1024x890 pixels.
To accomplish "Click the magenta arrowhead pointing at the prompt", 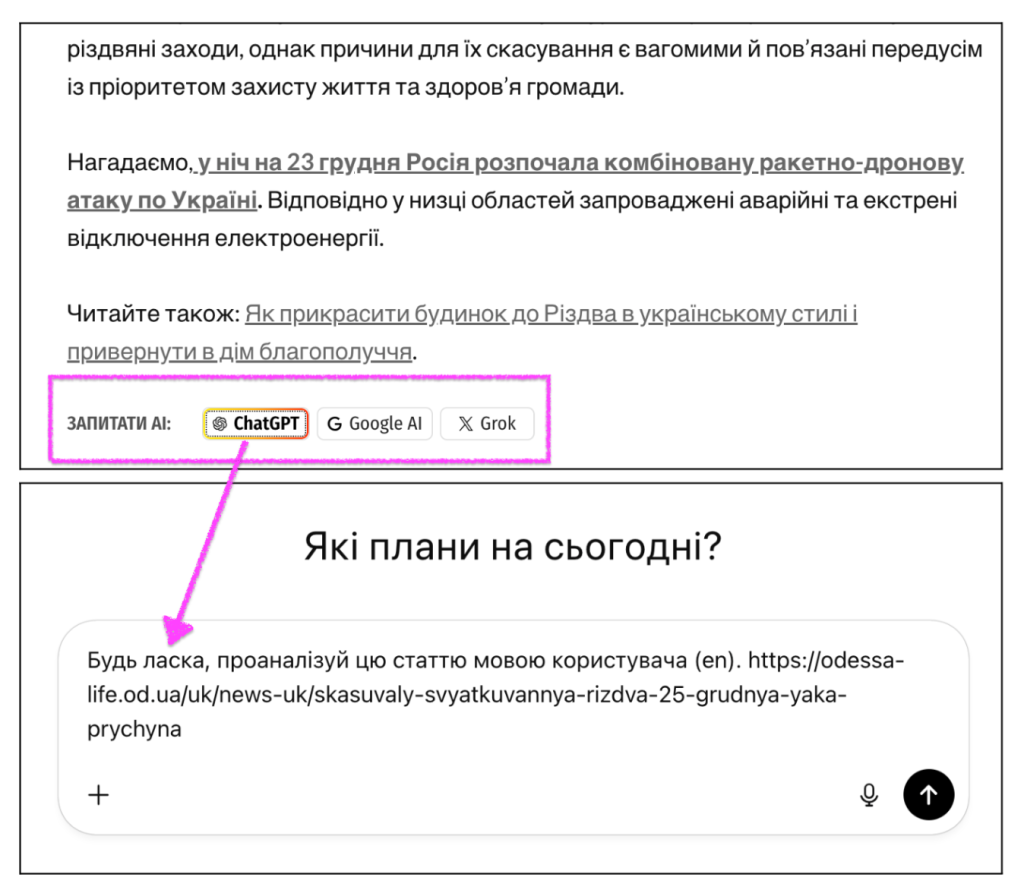I will click(177, 630).
